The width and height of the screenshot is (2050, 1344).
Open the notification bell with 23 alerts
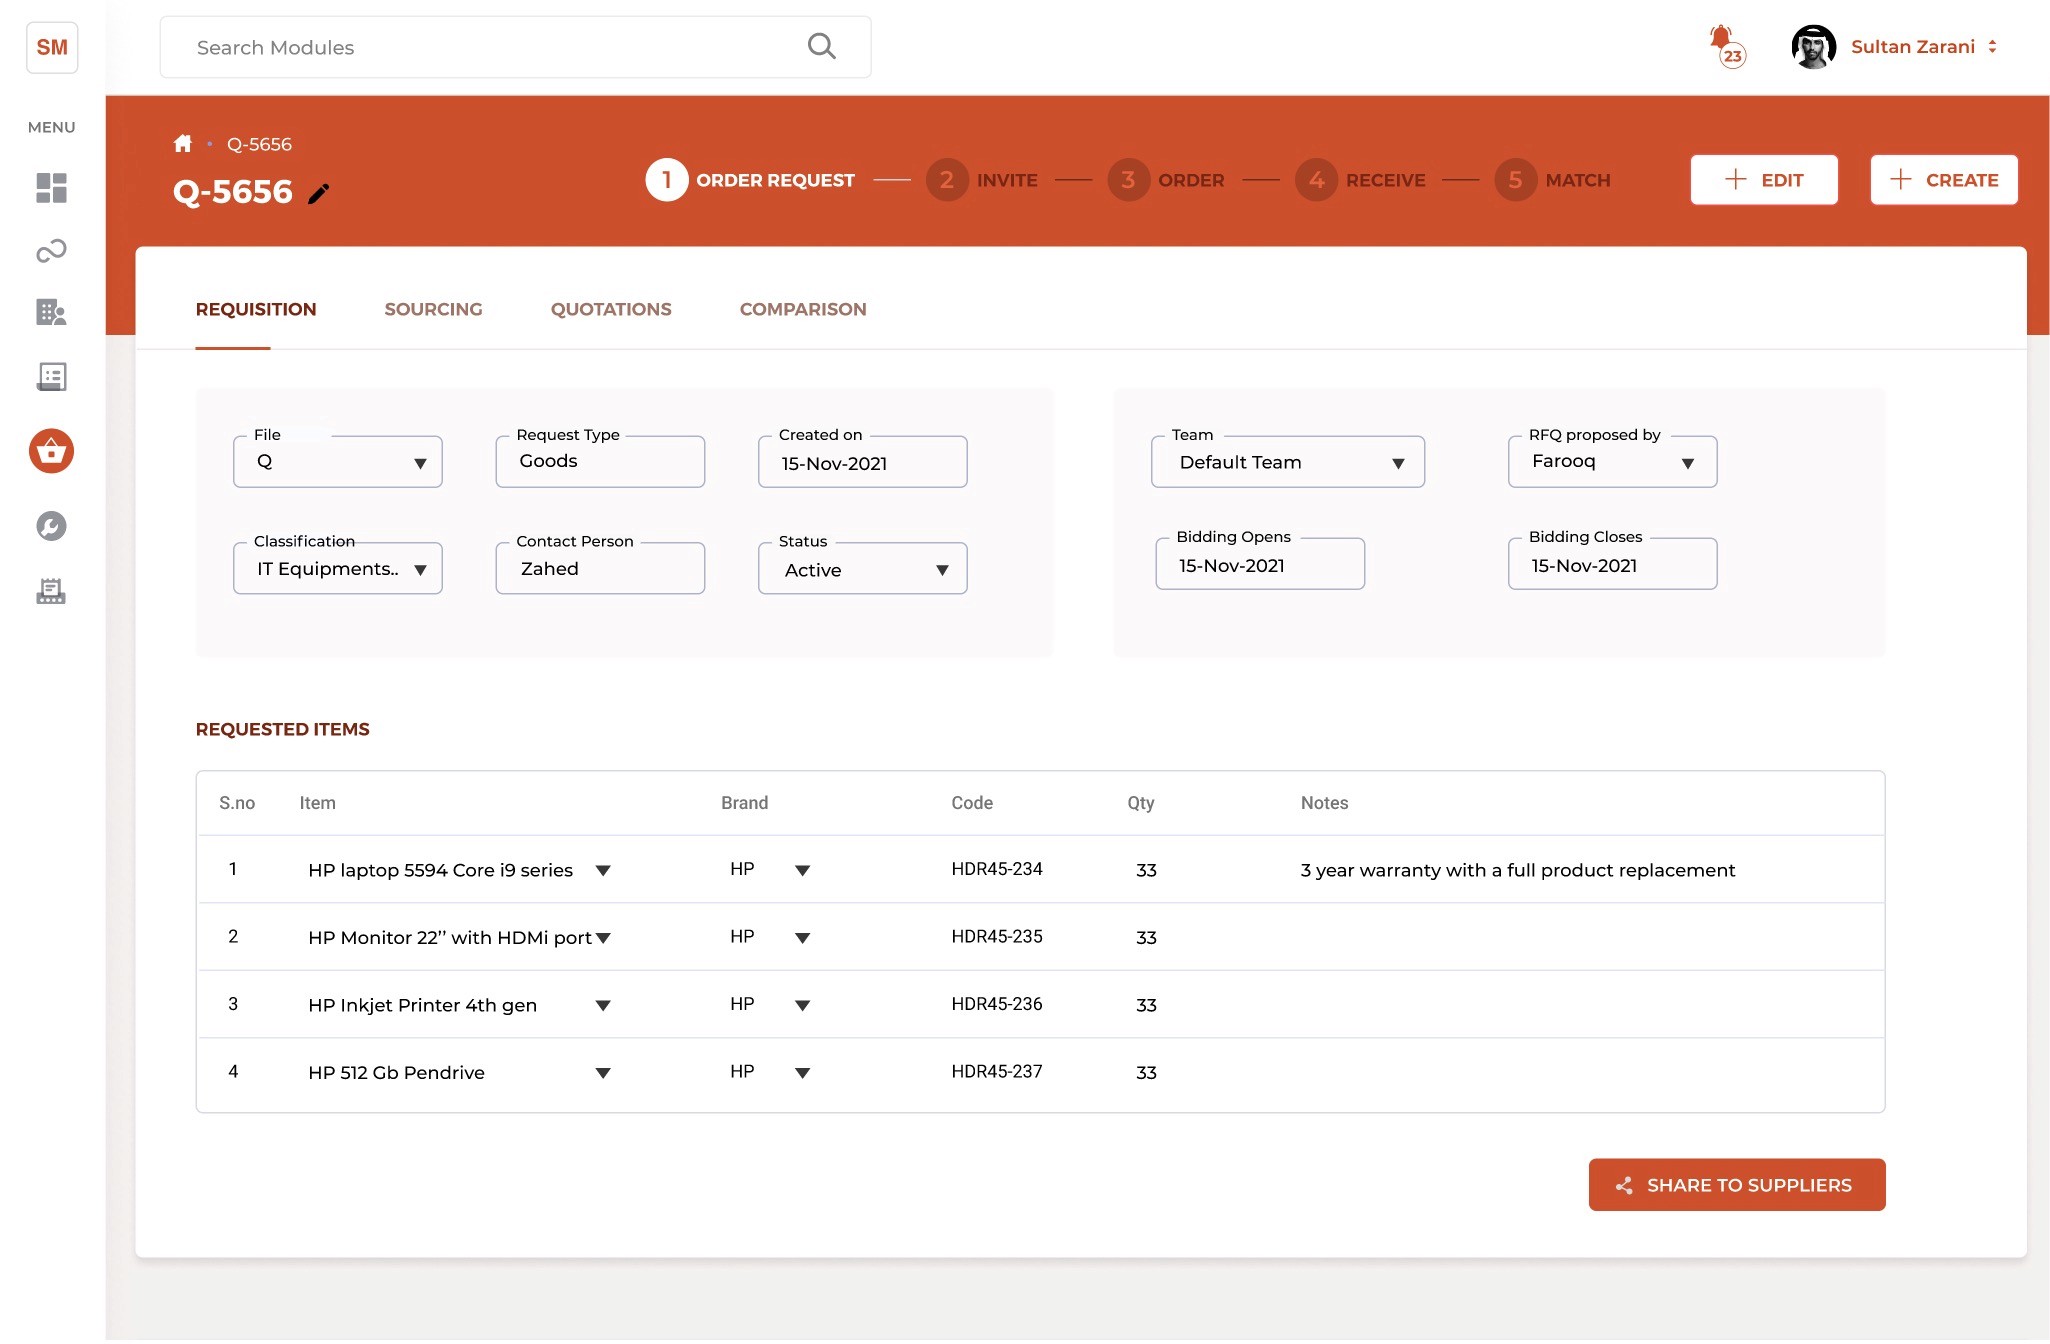tap(1724, 45)
